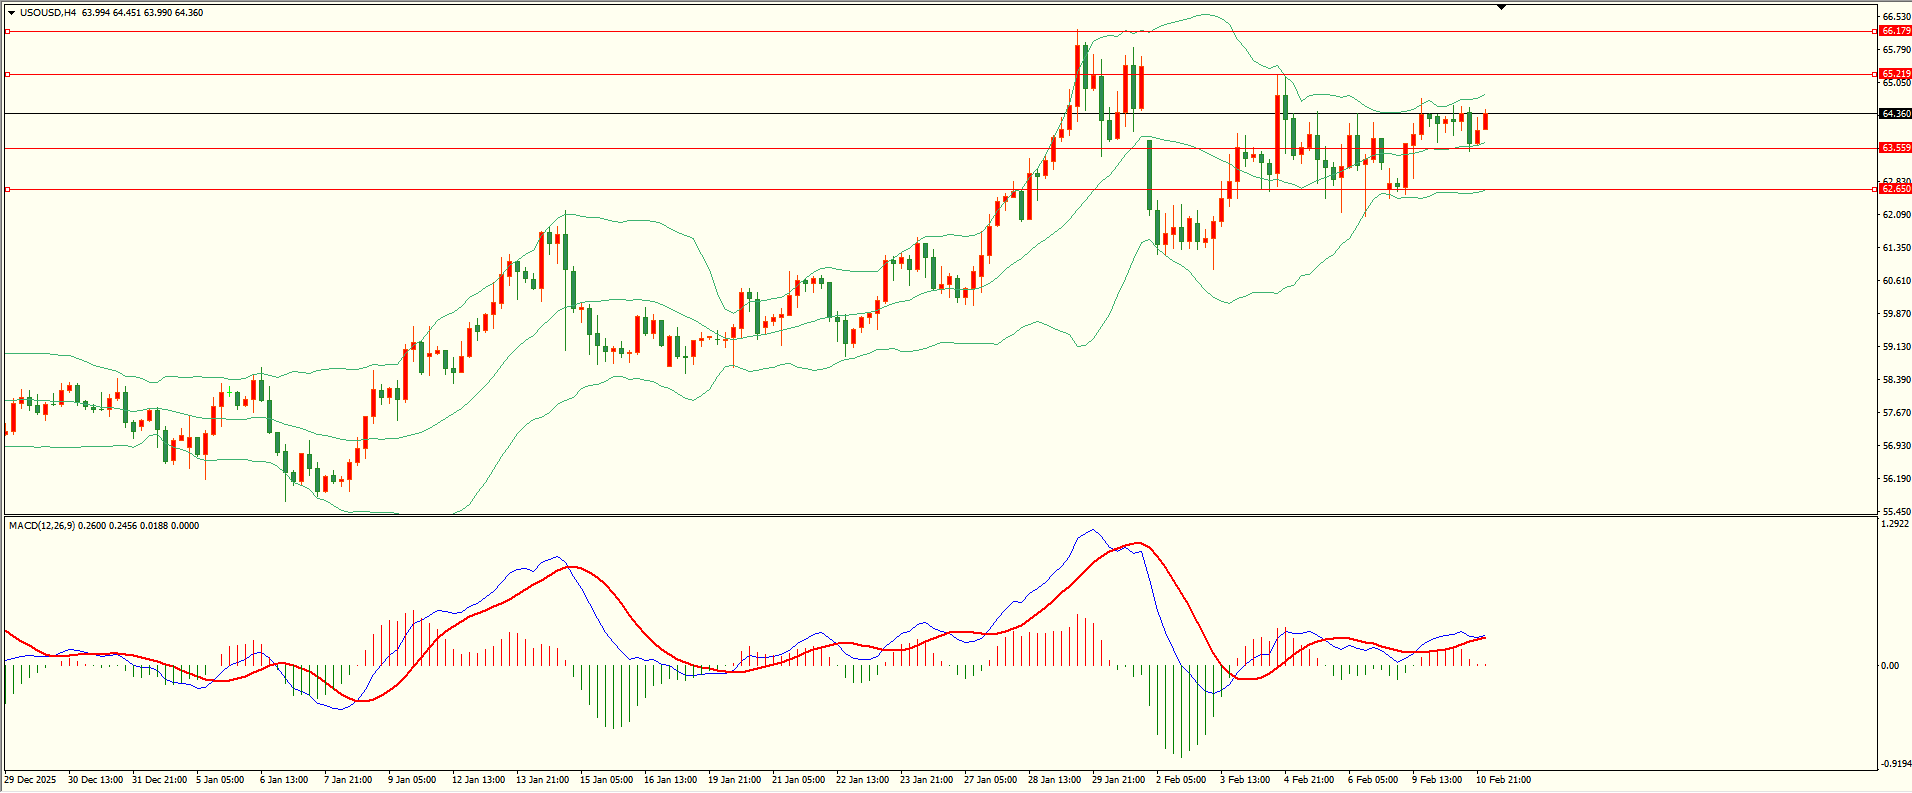Click the 65.219 red price label
The height and width of the screenshot is (793, 1912).
click(1895, 74)
